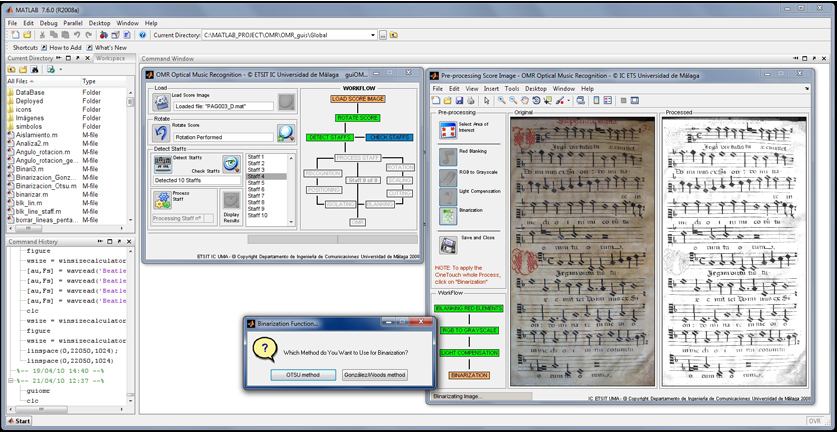This screenshot has height=432, width=838.
Task: Click the Save and Close icon
Action: pos(448,245)
